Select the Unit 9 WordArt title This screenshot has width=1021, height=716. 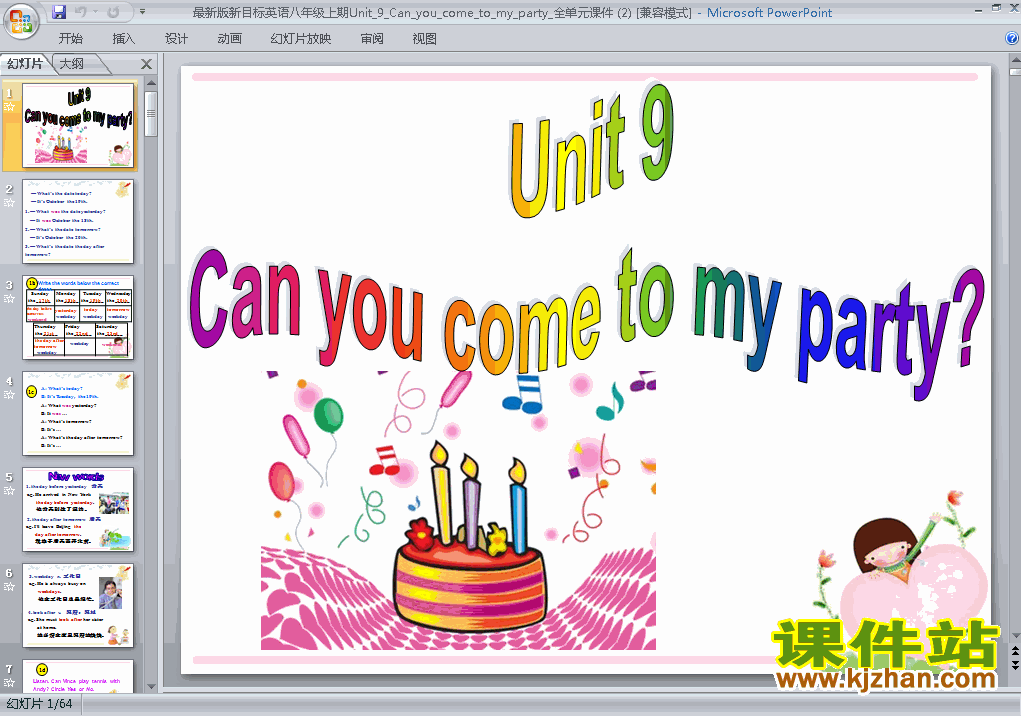(591, 151)
